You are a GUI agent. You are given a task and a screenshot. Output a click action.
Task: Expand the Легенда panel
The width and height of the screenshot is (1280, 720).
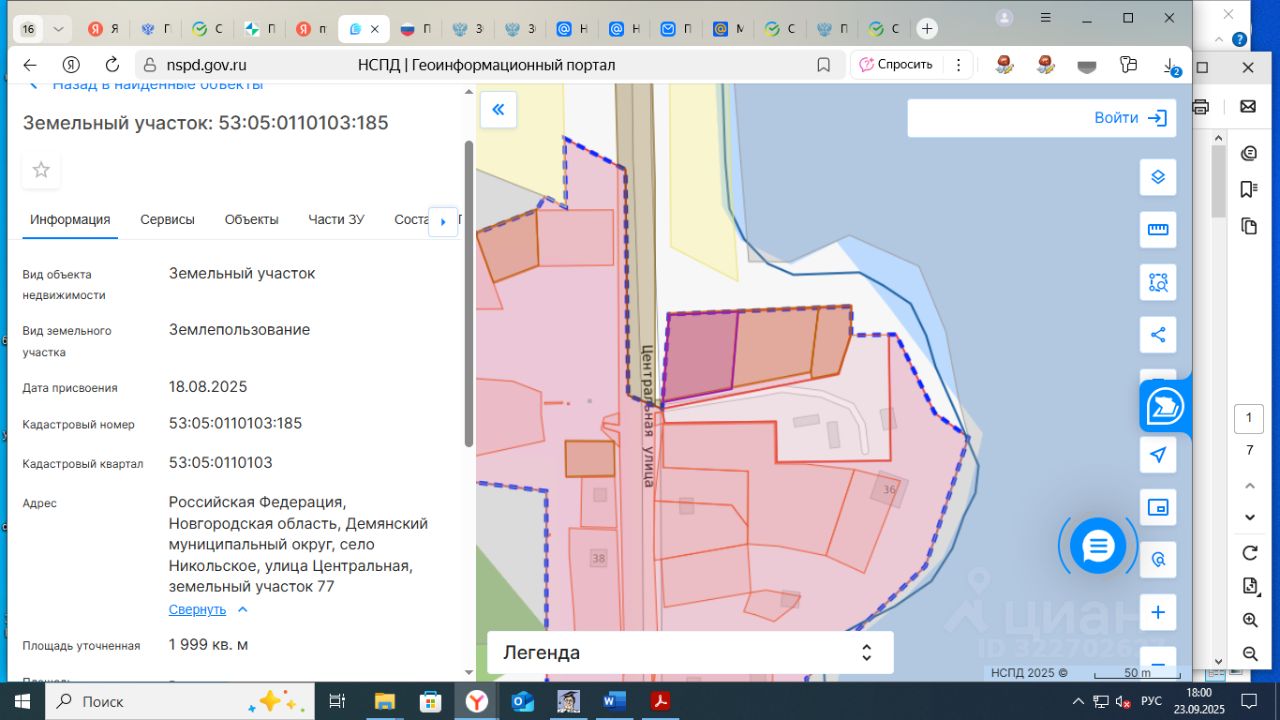pos(866,653)
